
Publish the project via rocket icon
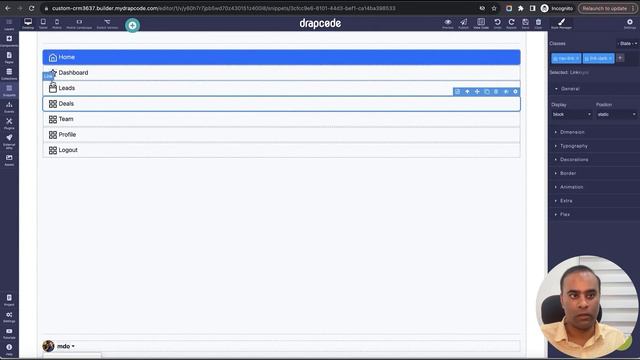[x=463, y=24]
